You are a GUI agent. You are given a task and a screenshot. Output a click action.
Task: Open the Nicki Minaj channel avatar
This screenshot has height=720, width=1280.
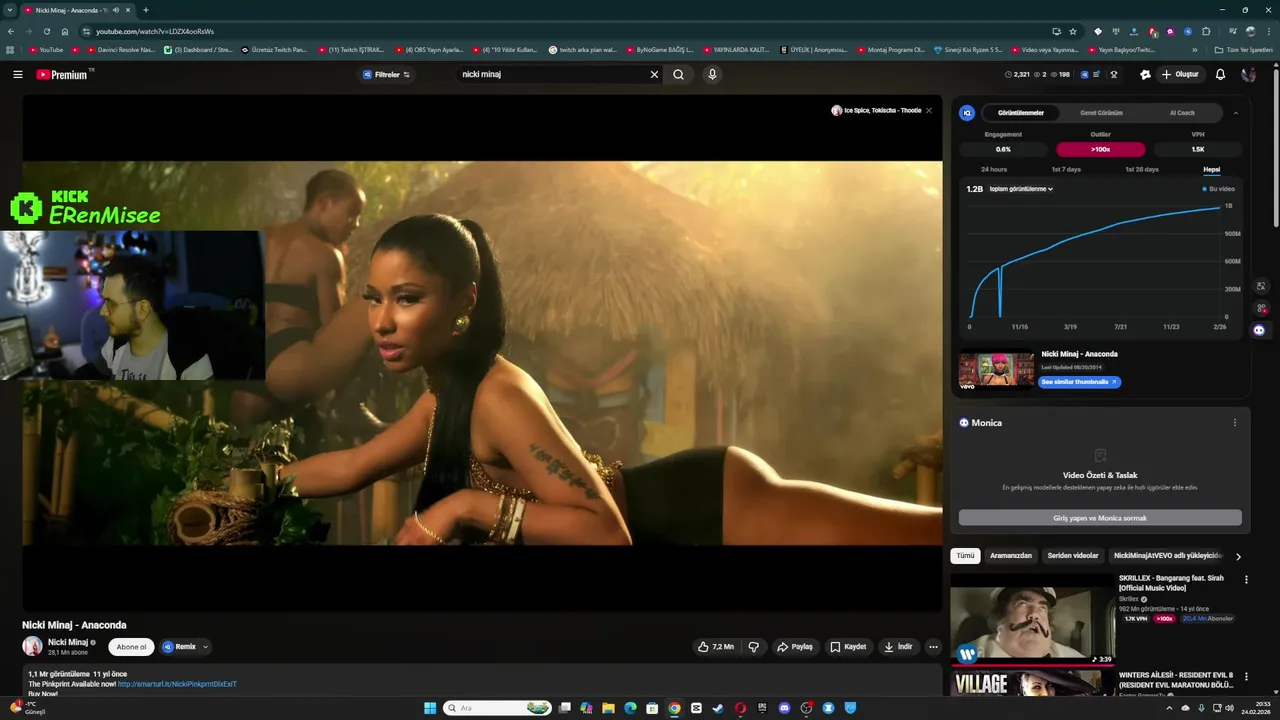[x=33, y=646]
